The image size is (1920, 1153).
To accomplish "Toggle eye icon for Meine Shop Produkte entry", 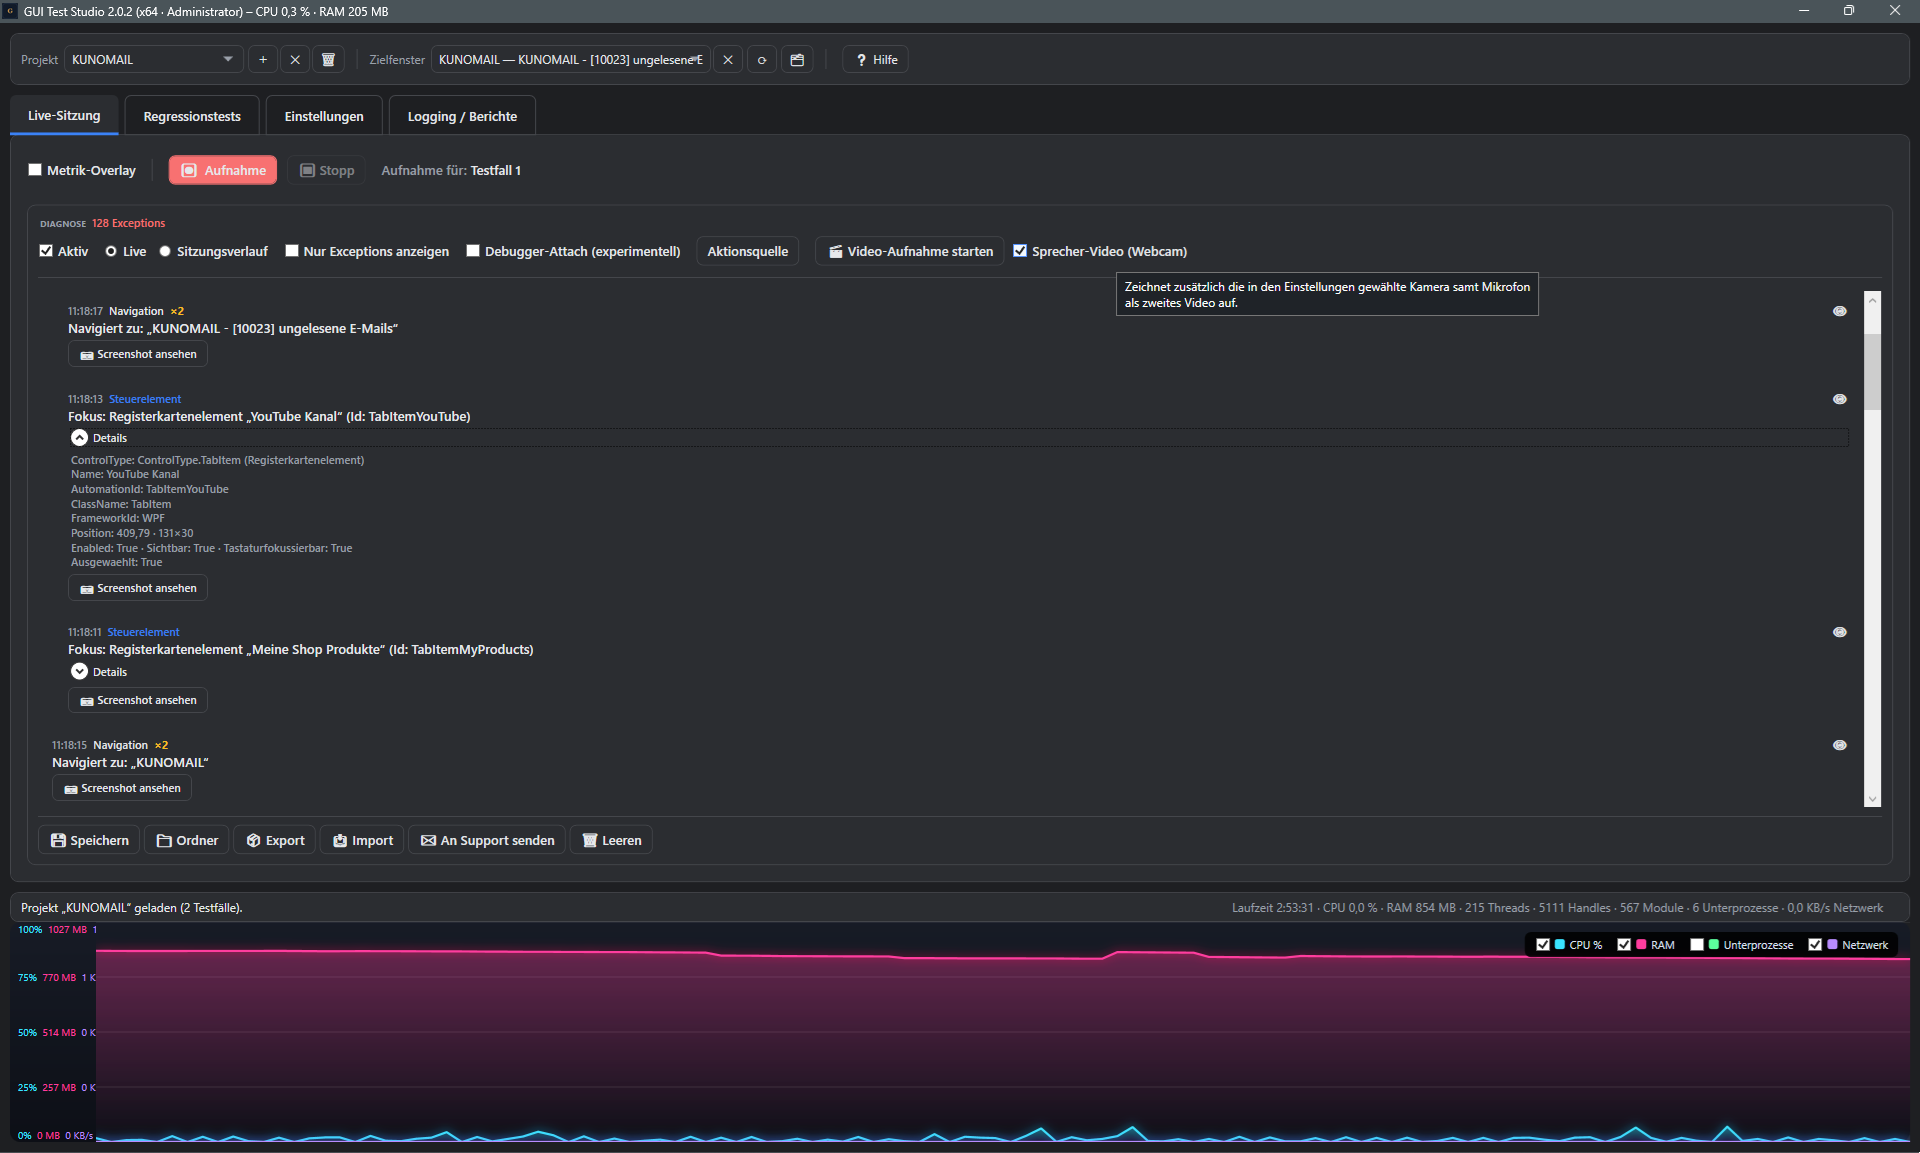I will (1839, 632).
